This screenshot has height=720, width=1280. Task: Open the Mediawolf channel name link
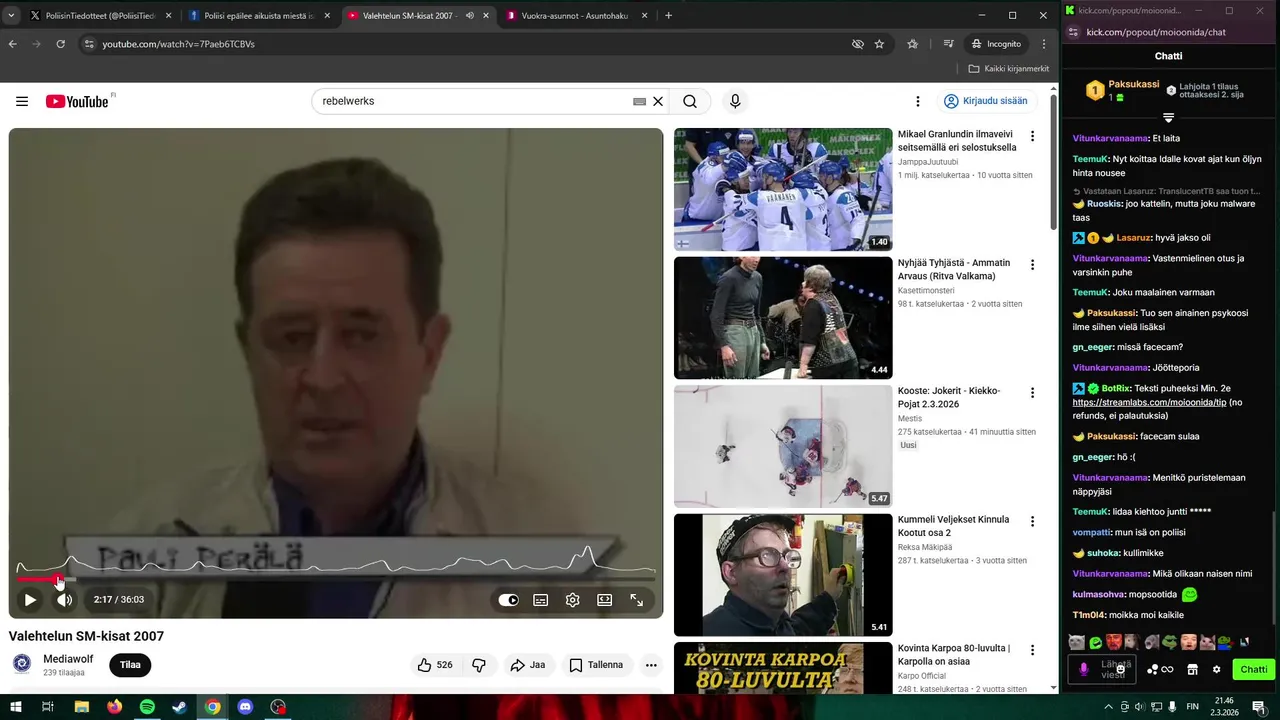pyautogui.click(x=68, y=659)
